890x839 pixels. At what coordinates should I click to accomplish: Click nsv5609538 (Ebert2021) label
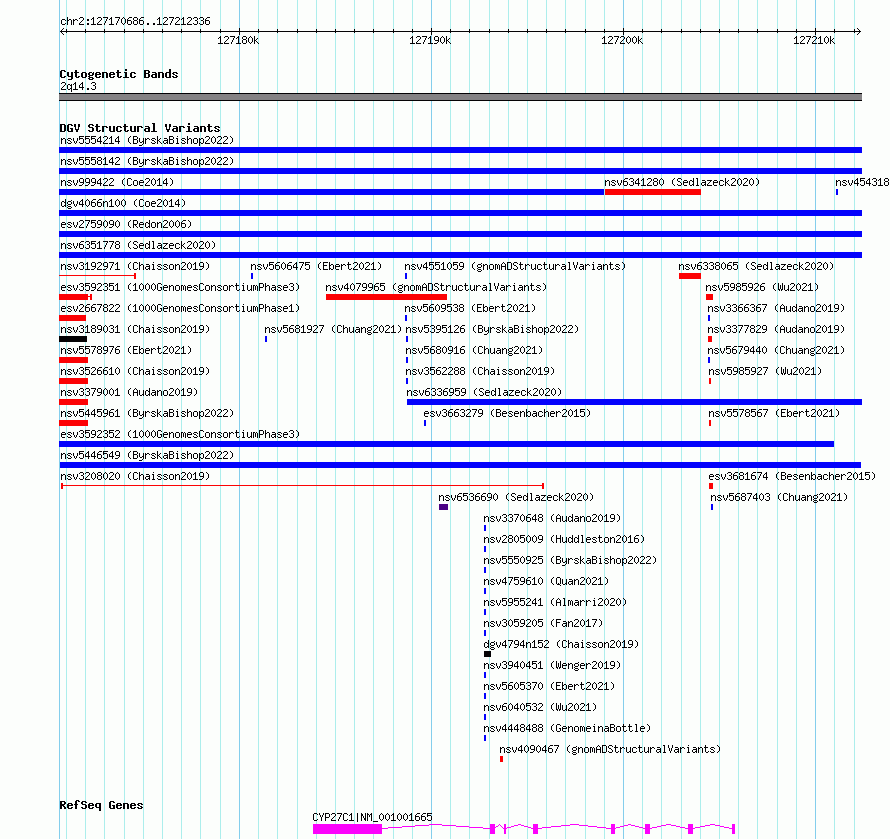point(470,308)
